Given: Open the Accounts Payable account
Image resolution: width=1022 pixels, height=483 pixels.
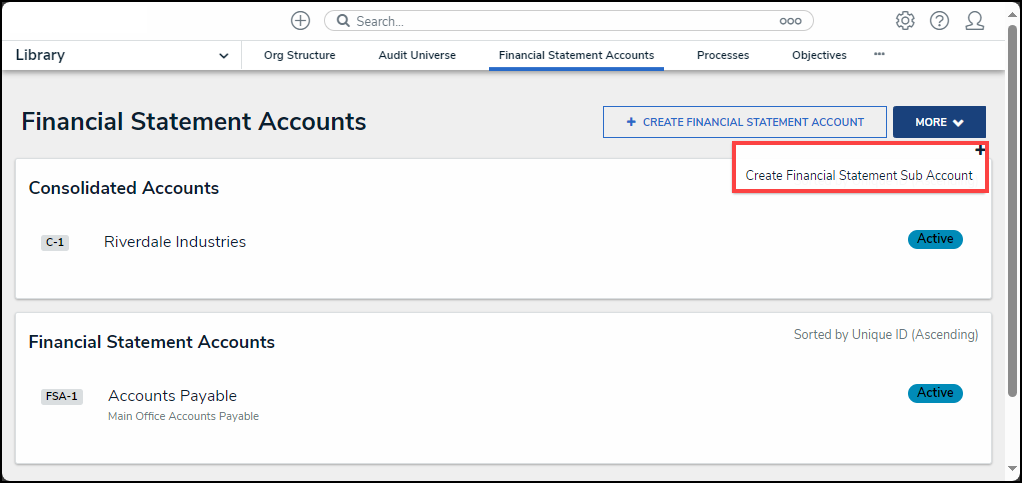Looking at the screenshot, I should [172, 395].
